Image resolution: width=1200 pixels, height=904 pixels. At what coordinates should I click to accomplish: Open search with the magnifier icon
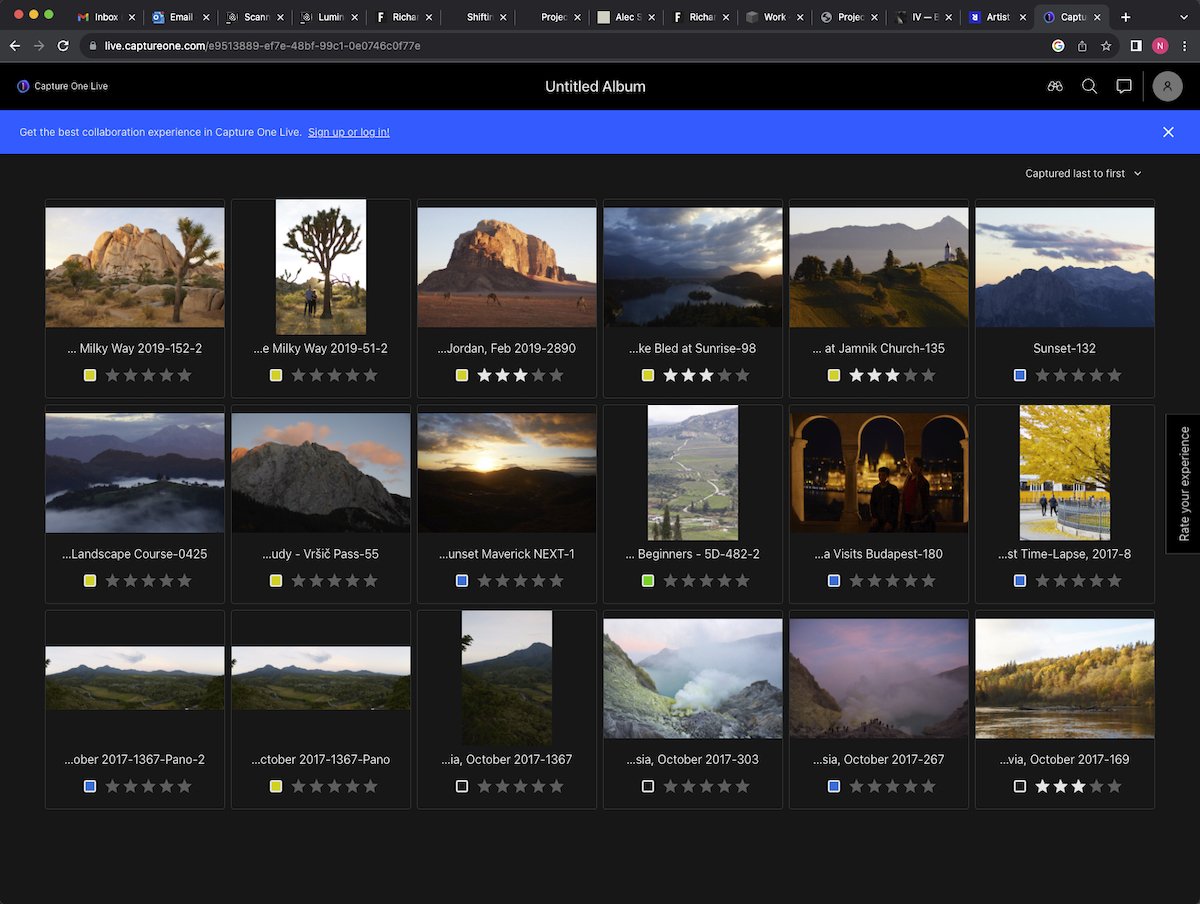pyautogui.click(x=1089, y=86)
